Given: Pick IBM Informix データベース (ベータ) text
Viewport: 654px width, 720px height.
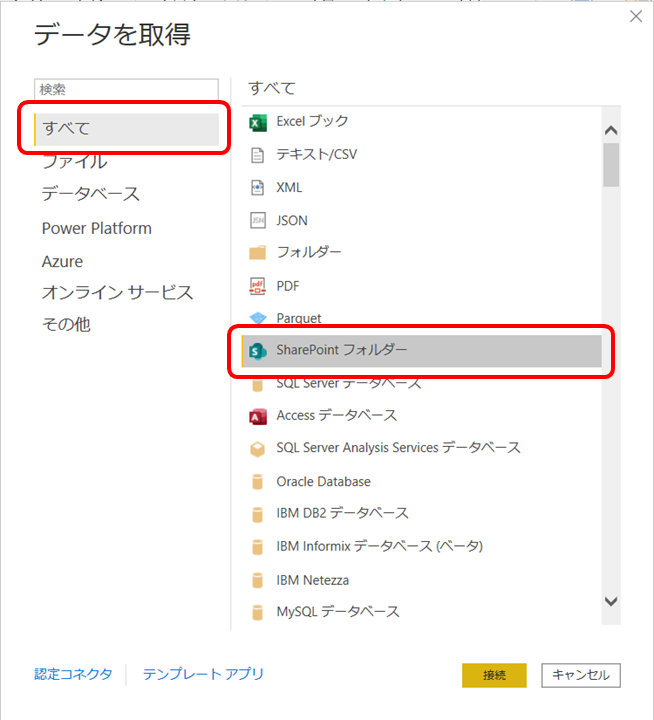Looking at the screenshot, I should click(x=379, y=546).
